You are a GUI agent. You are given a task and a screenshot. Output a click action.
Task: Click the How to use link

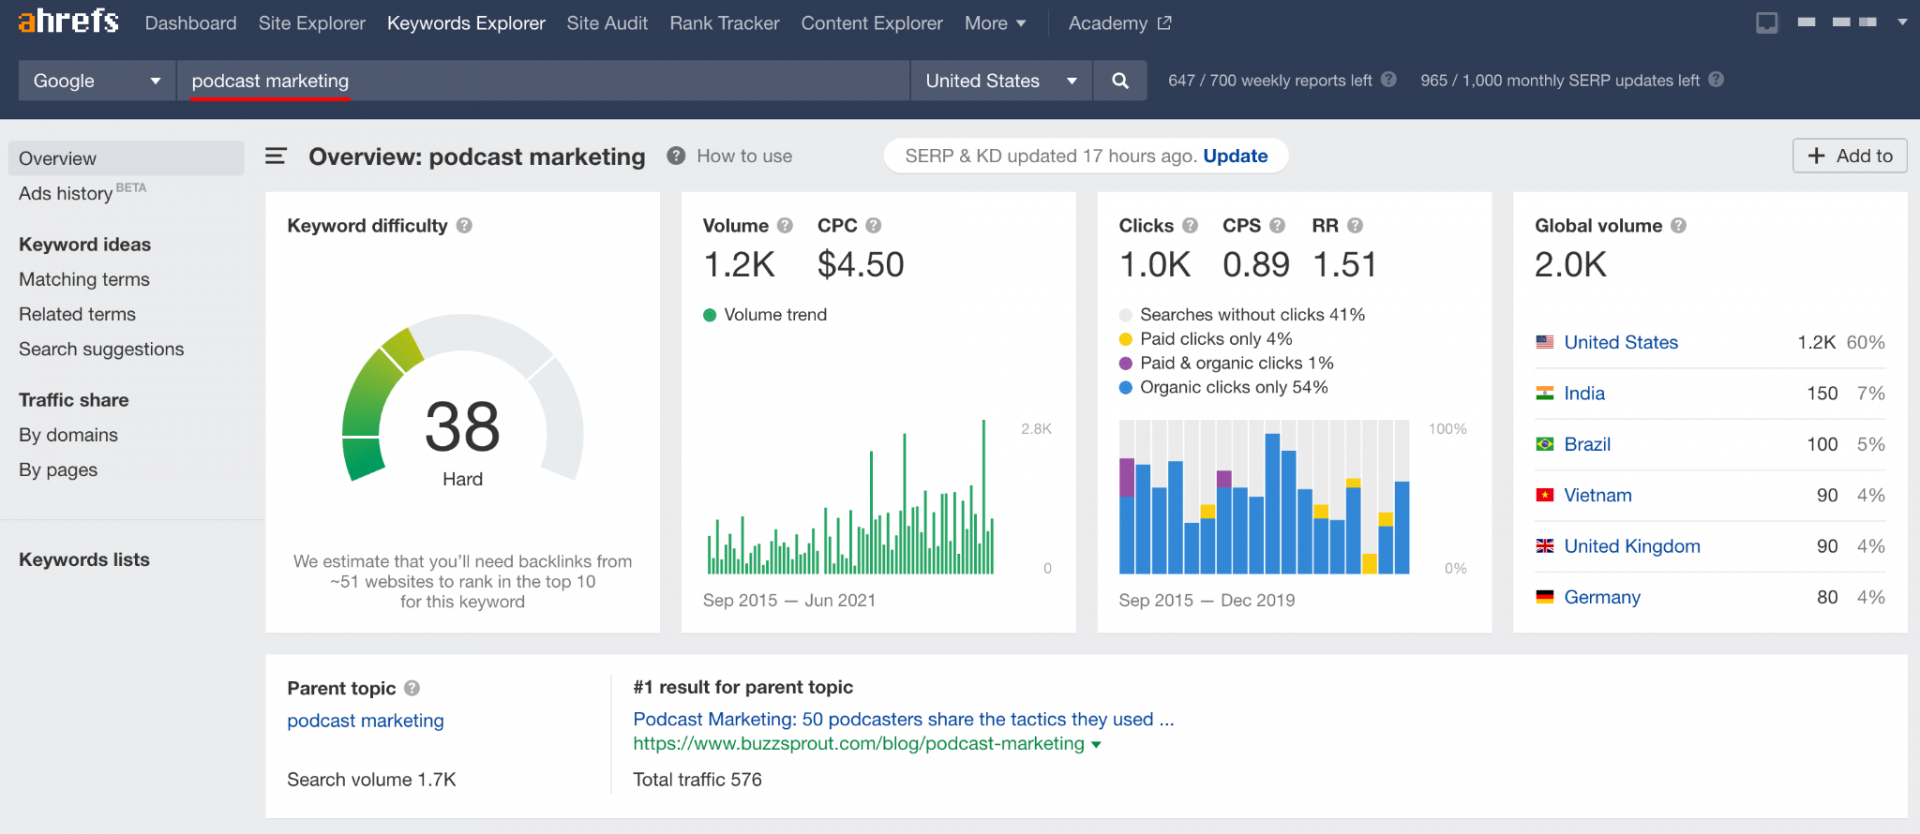pos(744,156)
